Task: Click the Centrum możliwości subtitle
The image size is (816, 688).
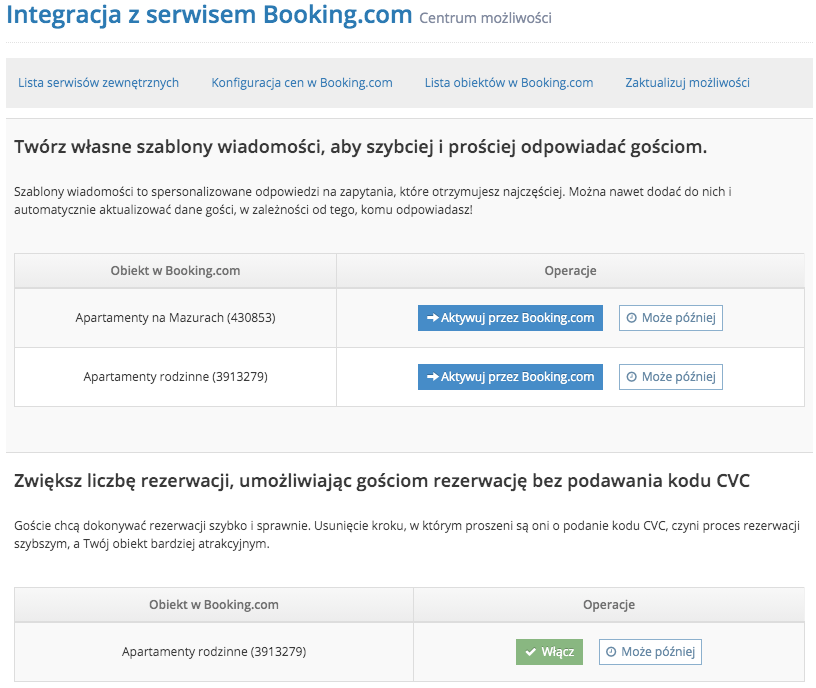Action: point(486,18)
